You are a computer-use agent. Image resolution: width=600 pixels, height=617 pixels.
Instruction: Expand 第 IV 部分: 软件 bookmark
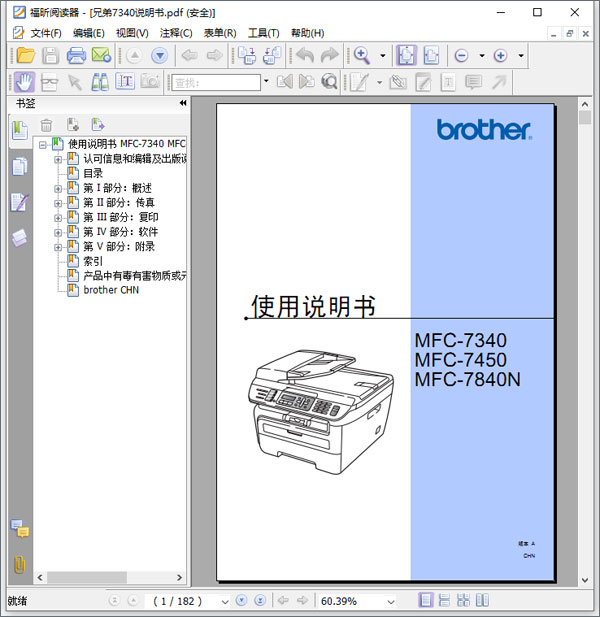click(x=58, y=233)
